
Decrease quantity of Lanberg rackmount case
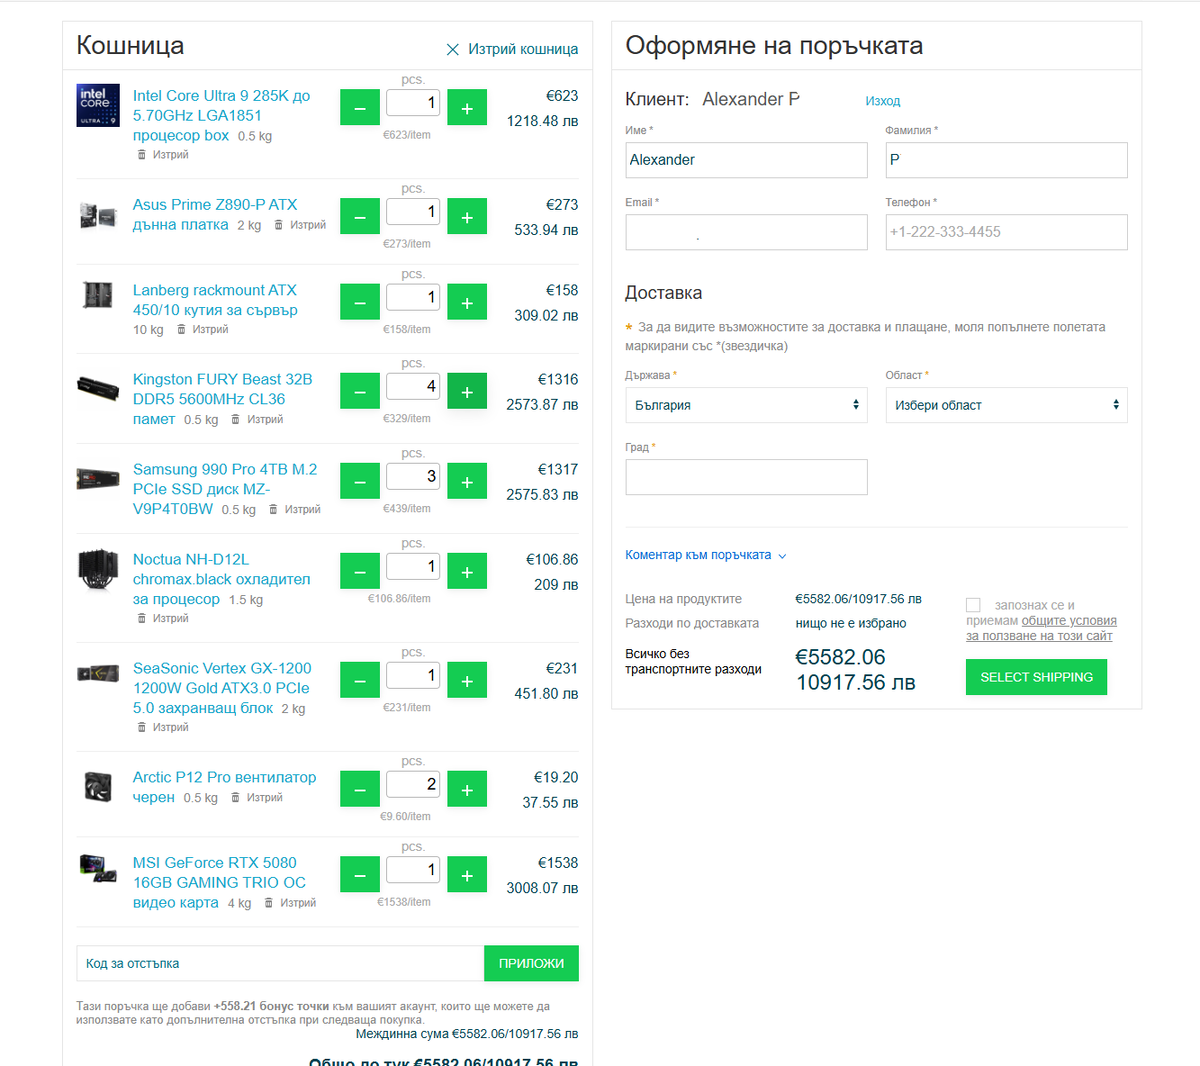pos(360,302)
